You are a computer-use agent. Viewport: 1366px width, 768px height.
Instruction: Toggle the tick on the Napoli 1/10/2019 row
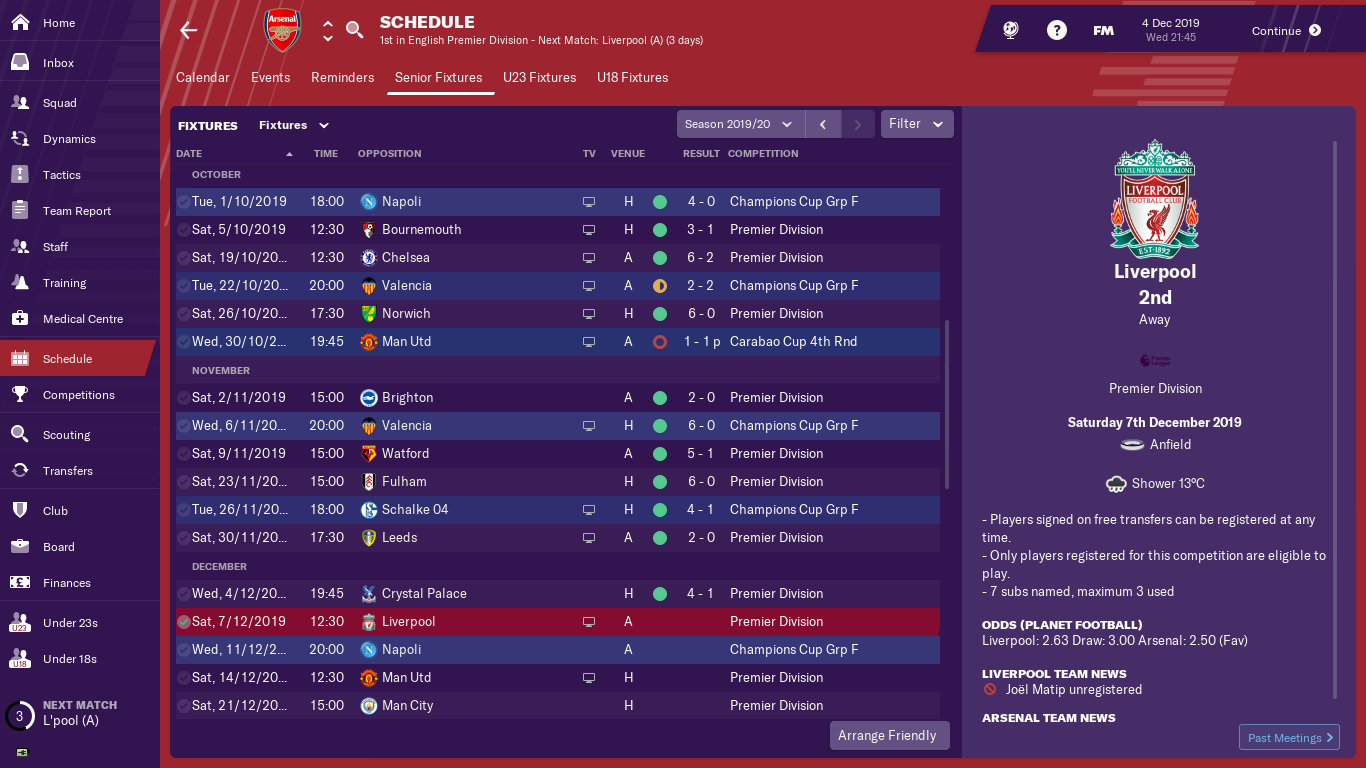pyautogui.click(x=183, y=202)
